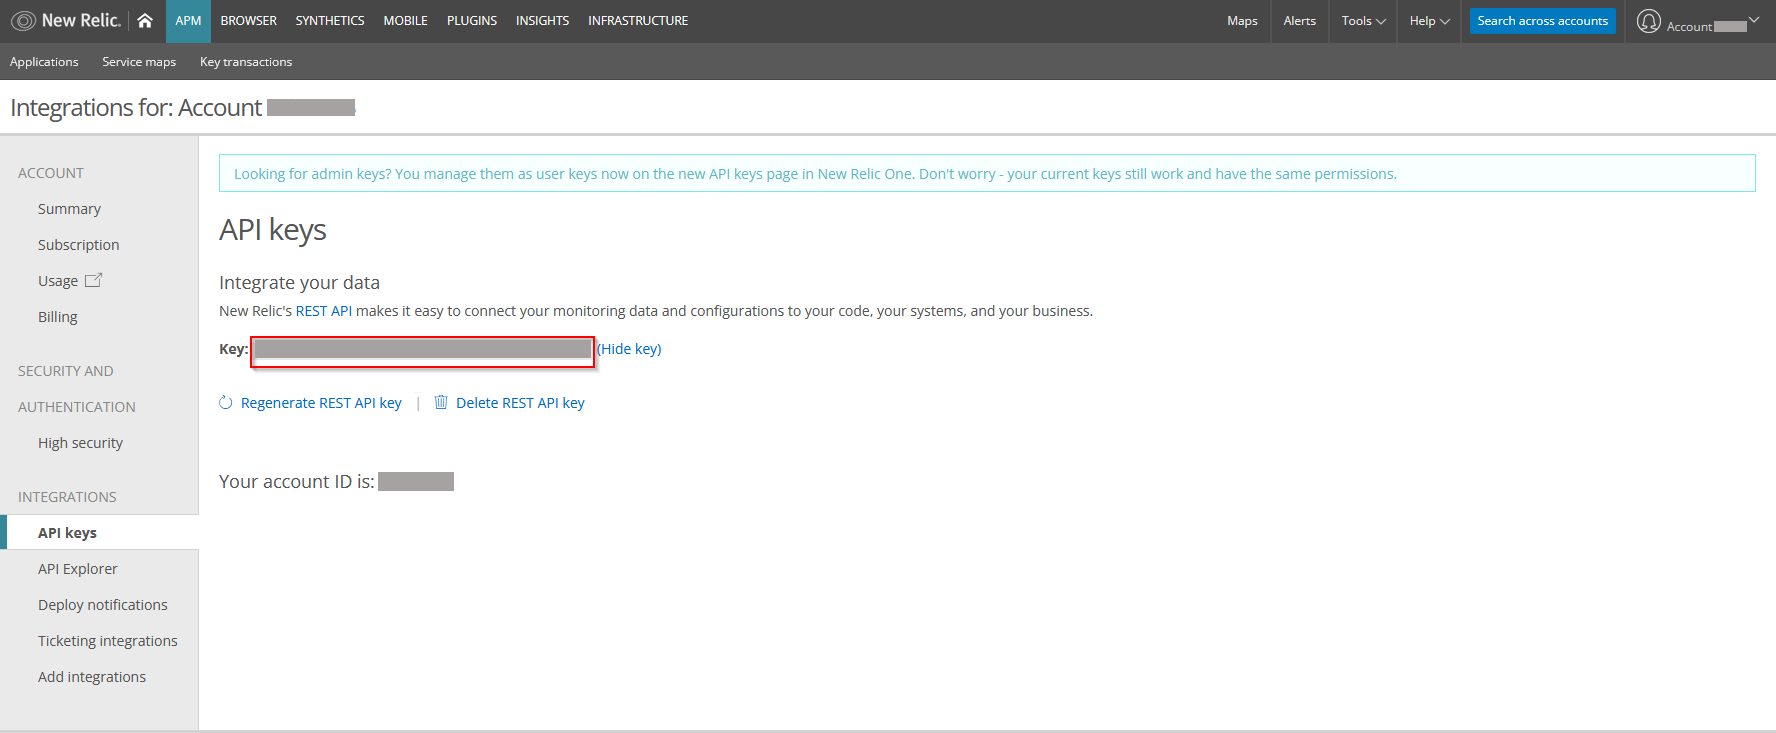Open Key transactions
The image size is (1776, 733).
[246, 62]
